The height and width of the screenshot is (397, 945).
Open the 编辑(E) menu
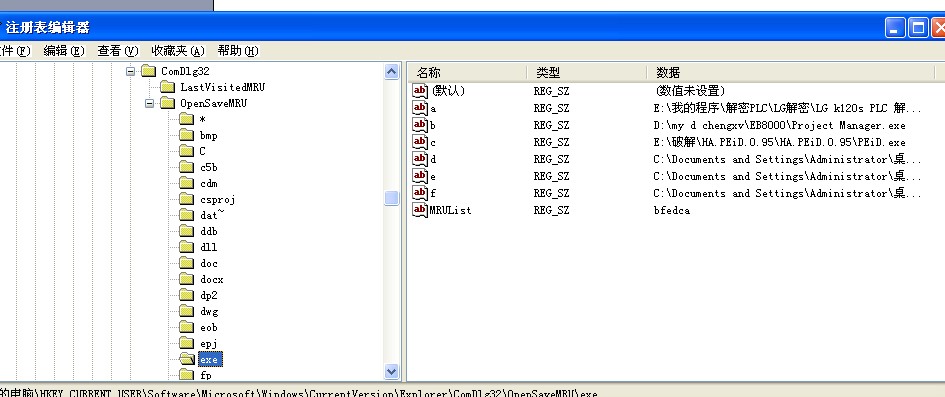coord(64,51)
